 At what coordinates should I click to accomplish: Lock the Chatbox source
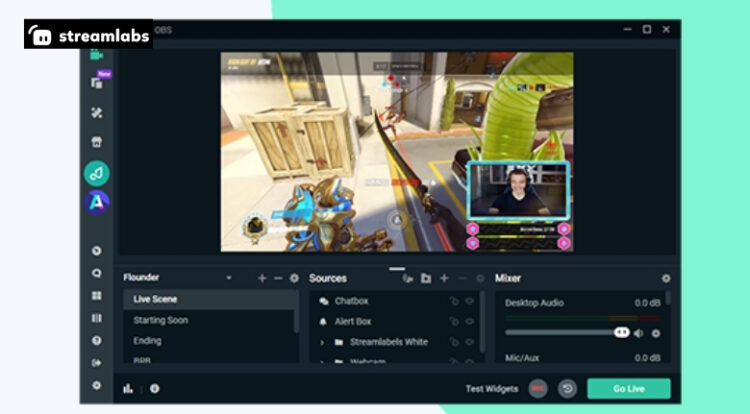point(454,301)
